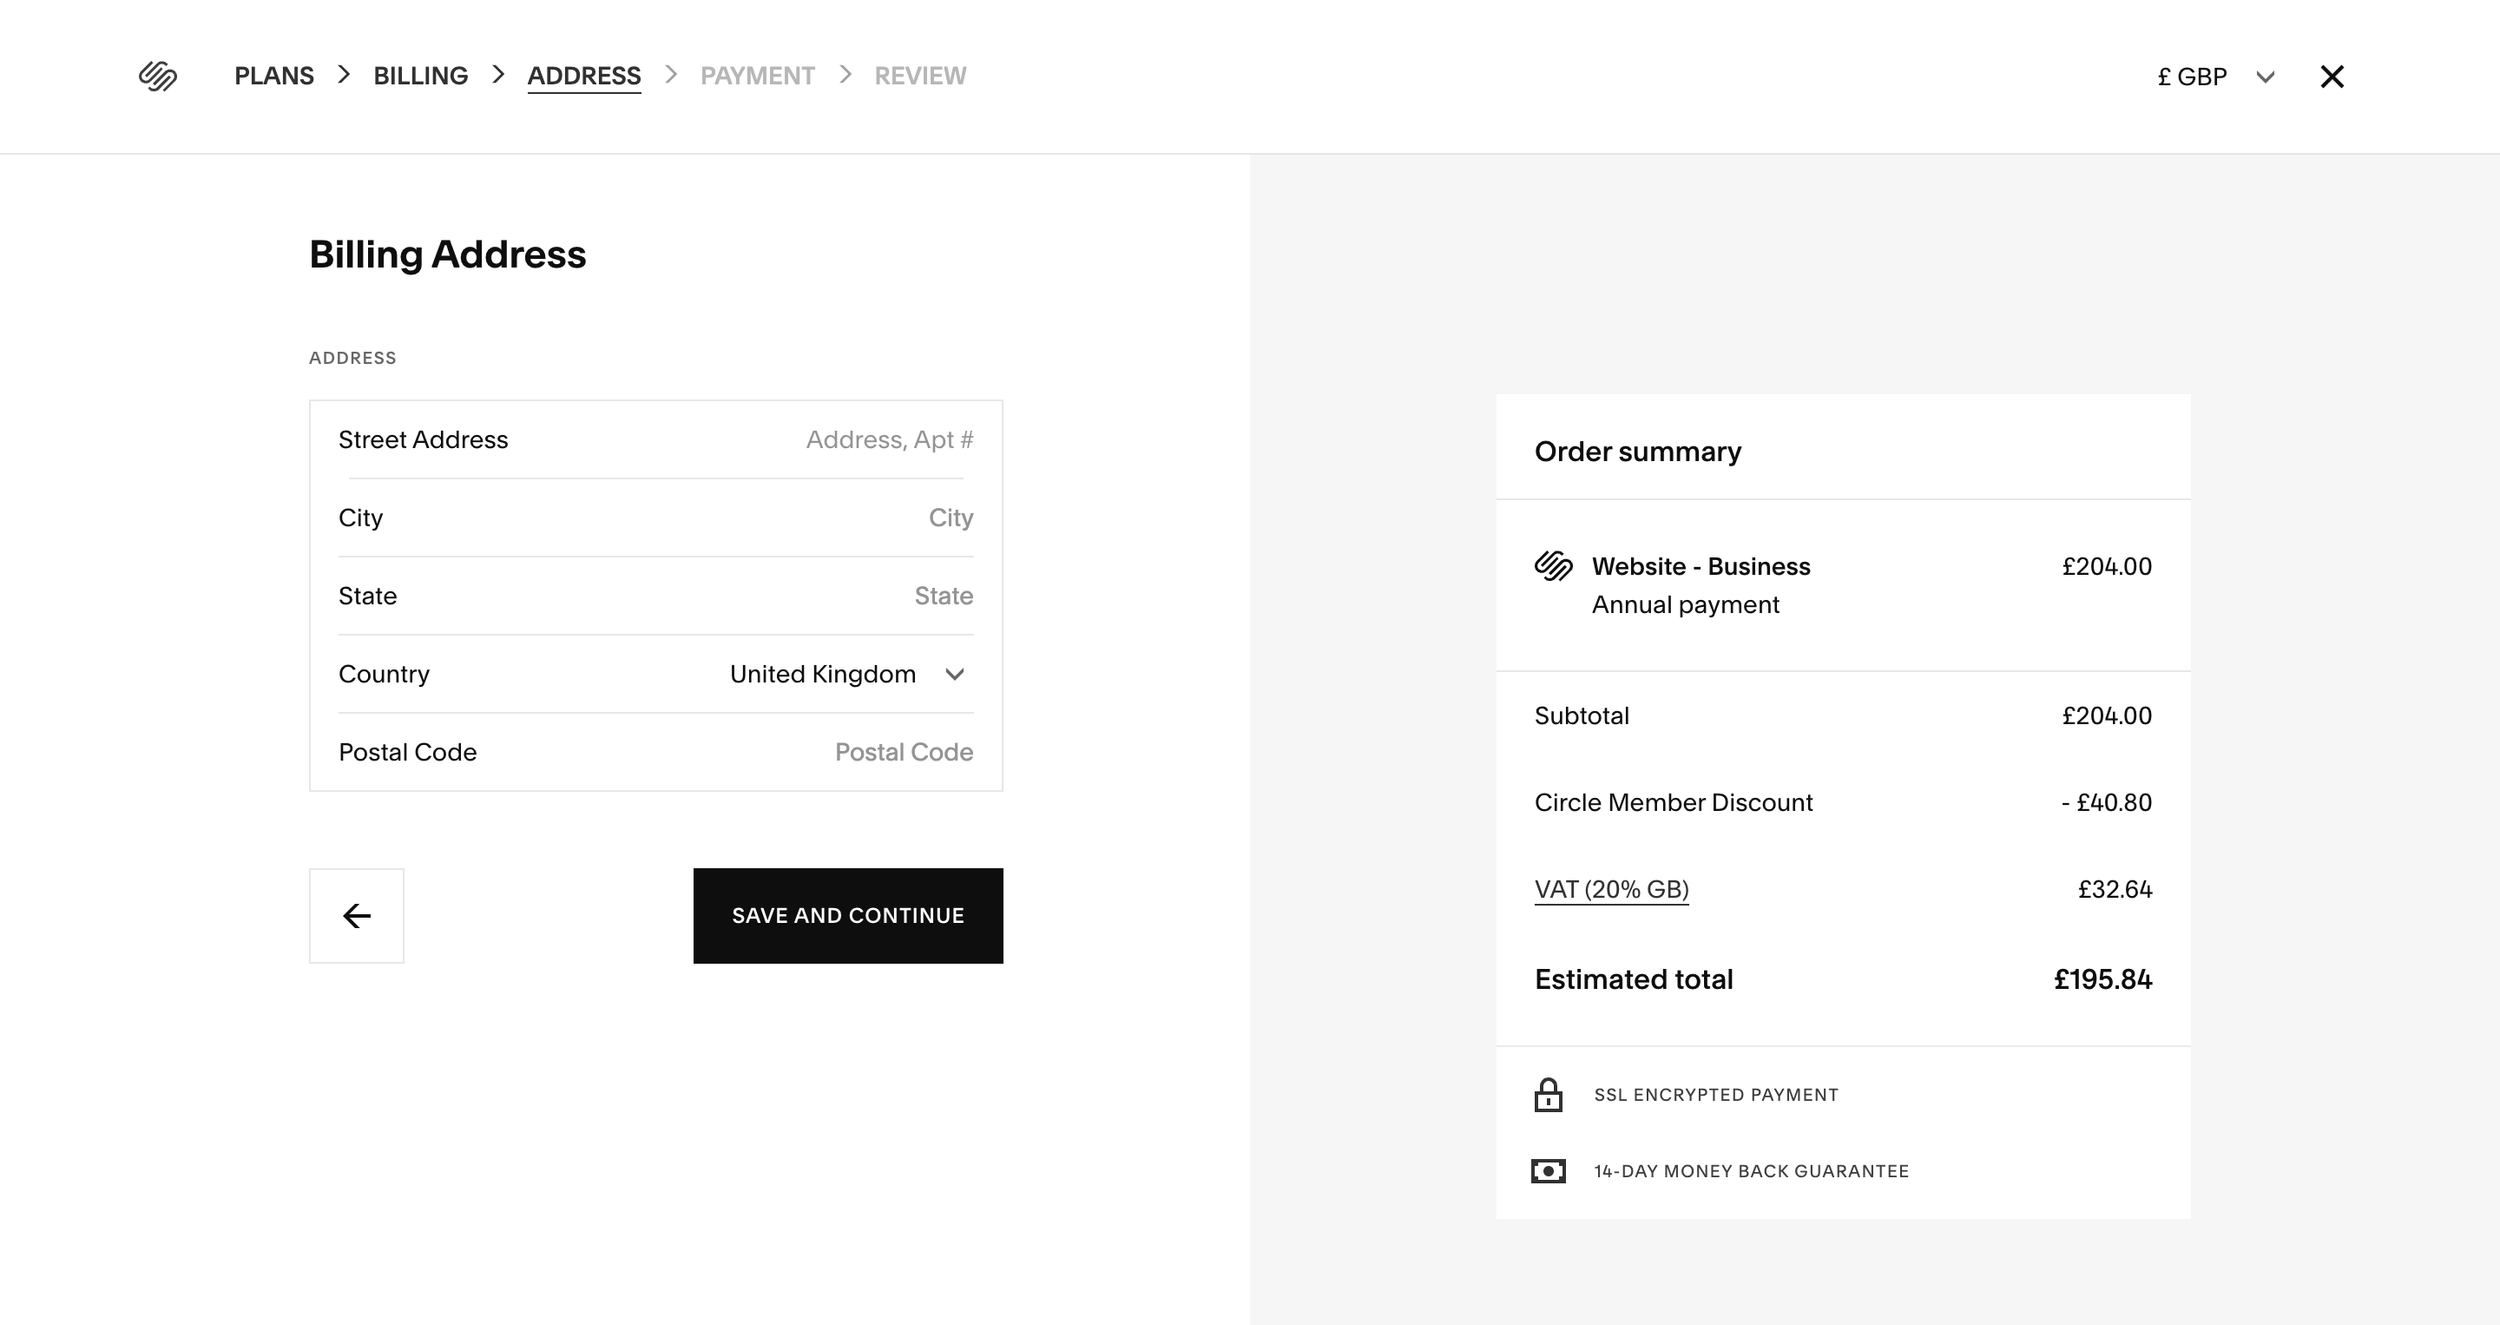2500x1325 pixels.
Task: Close the checkout with X icon
Action: pyautogui.click(x=2332, y=76)
